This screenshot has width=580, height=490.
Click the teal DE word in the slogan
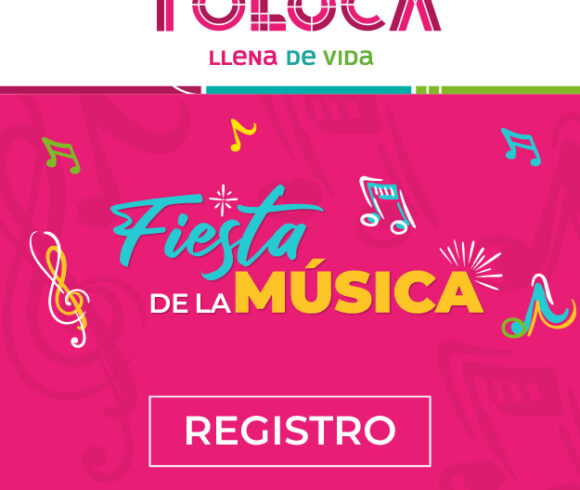(301, 58)
